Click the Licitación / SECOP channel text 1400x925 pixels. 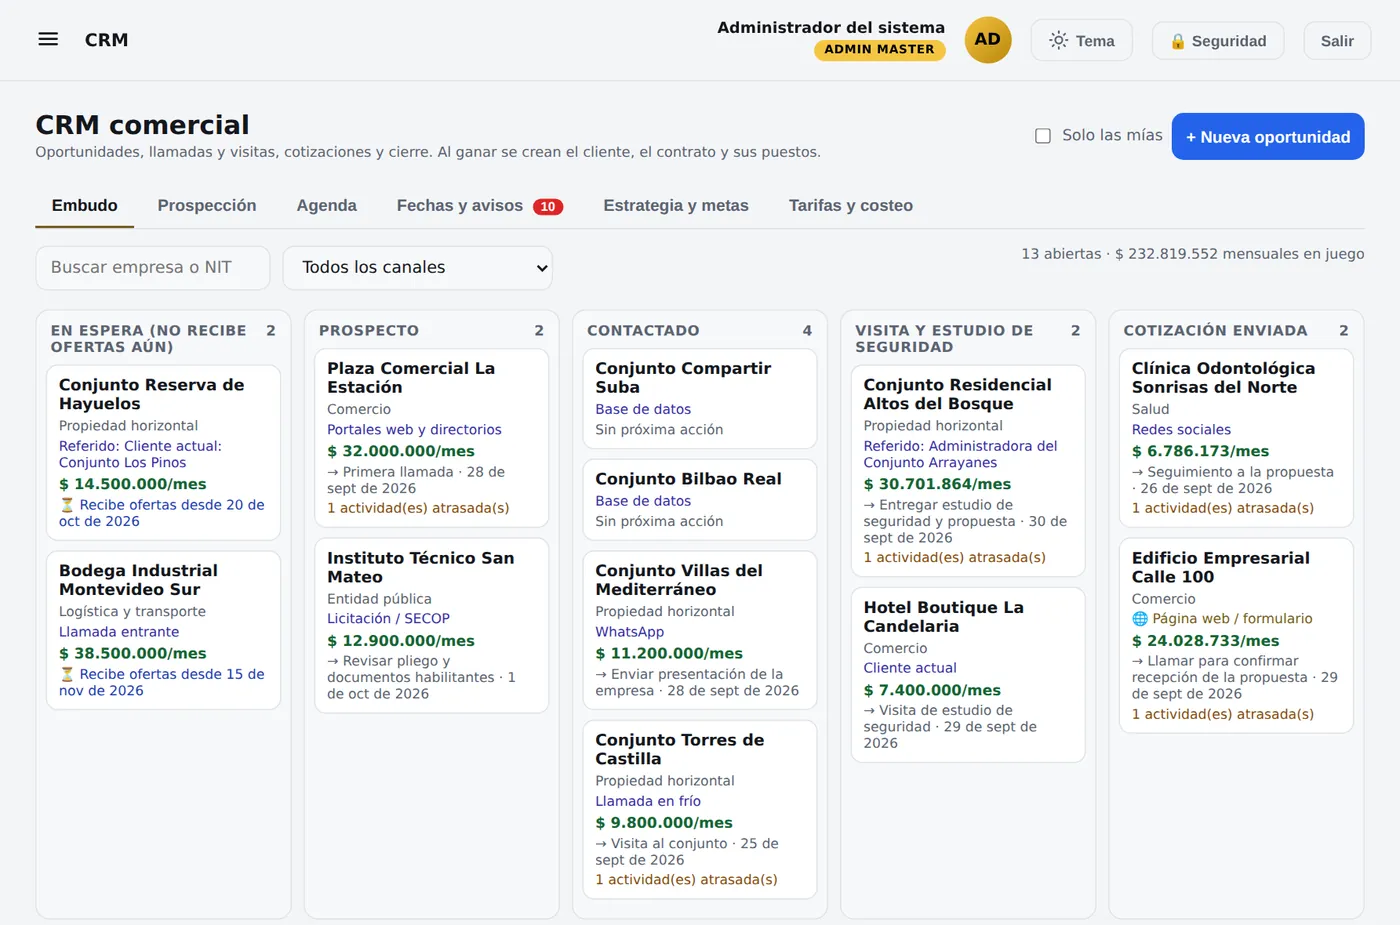click(x=388, y=619)
